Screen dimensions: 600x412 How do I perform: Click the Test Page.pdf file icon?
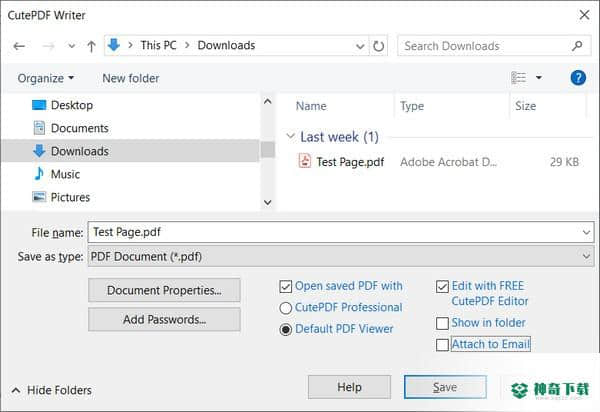tap(305, 160)
